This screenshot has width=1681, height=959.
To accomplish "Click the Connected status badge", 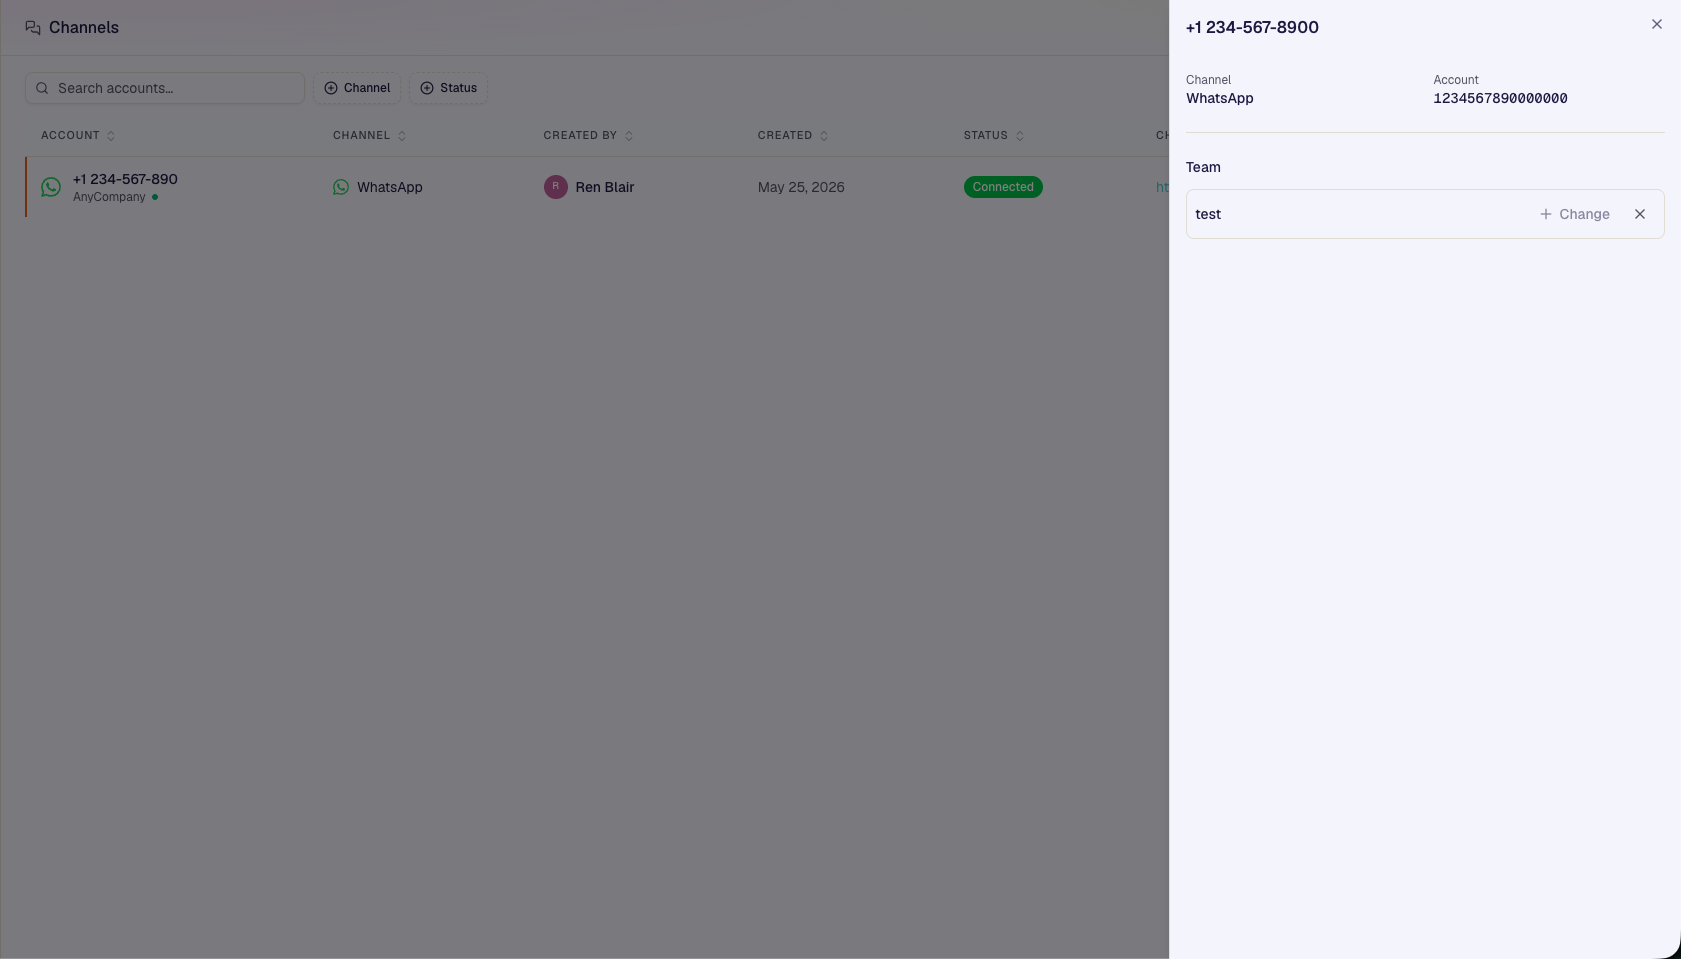I will click(1003, 187).
